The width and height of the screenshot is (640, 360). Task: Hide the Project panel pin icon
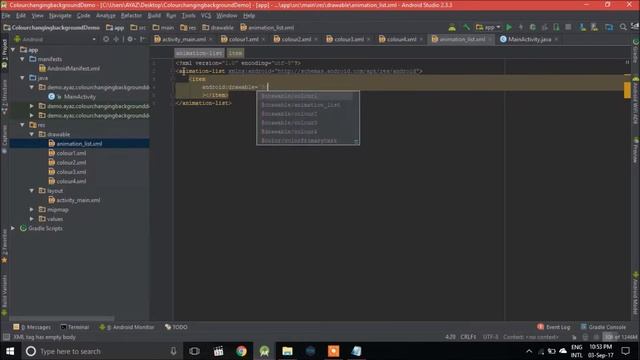pyautogui.click(x=142, y=39)
